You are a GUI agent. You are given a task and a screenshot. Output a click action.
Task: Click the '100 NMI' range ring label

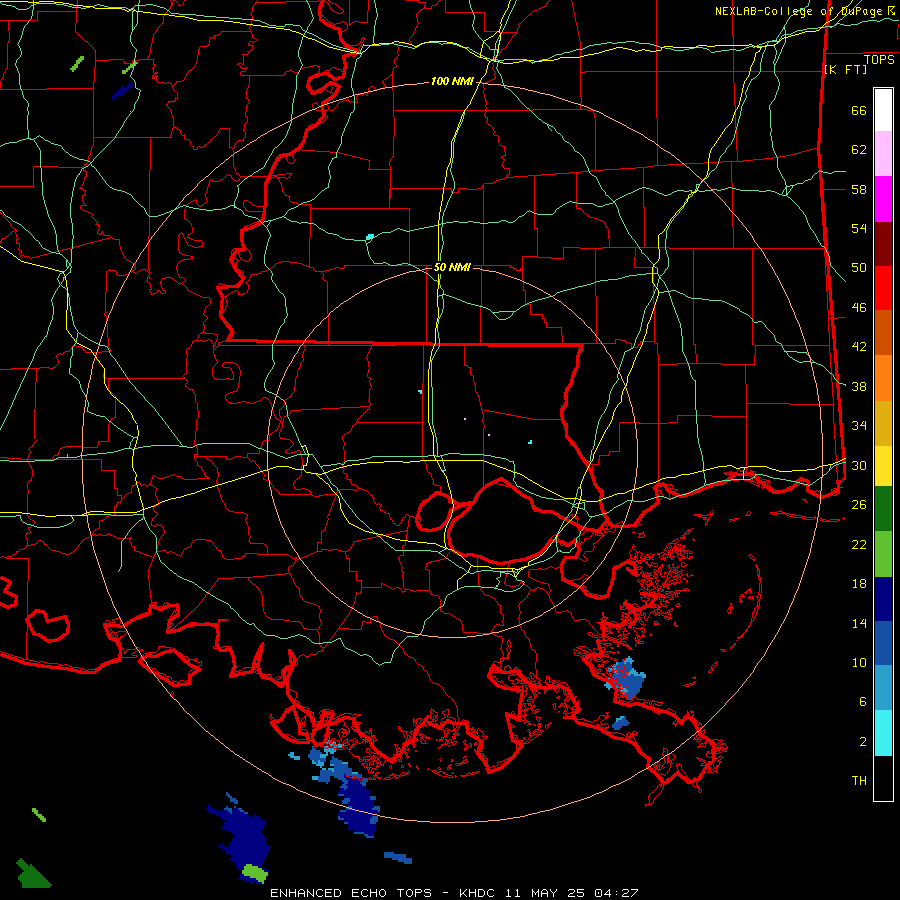pos(452,82)
